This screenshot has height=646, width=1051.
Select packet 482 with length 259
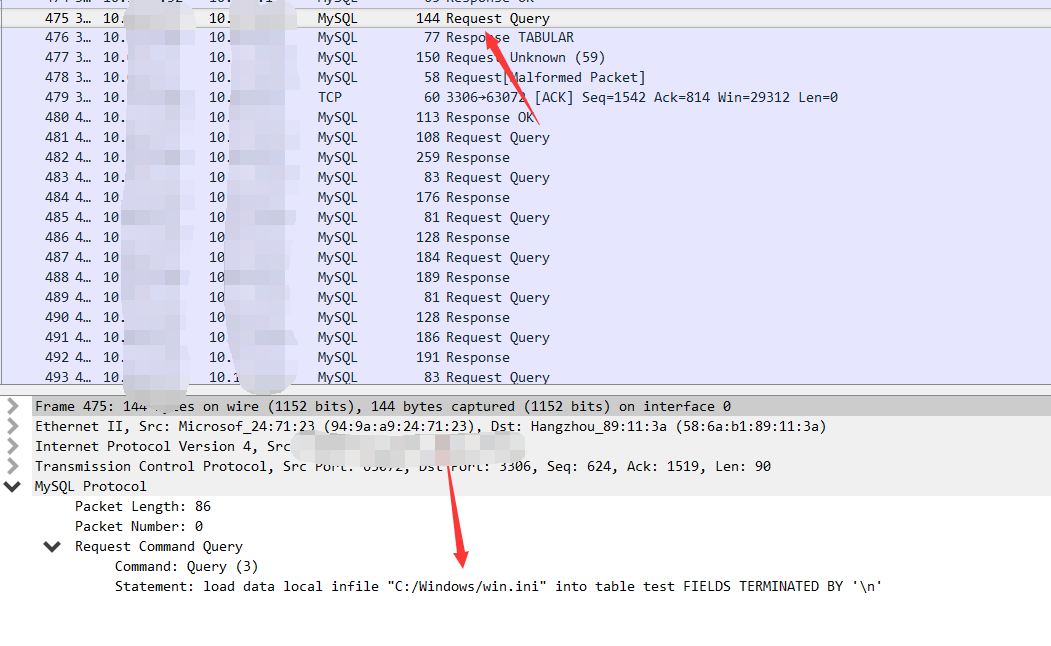point(526,157)
